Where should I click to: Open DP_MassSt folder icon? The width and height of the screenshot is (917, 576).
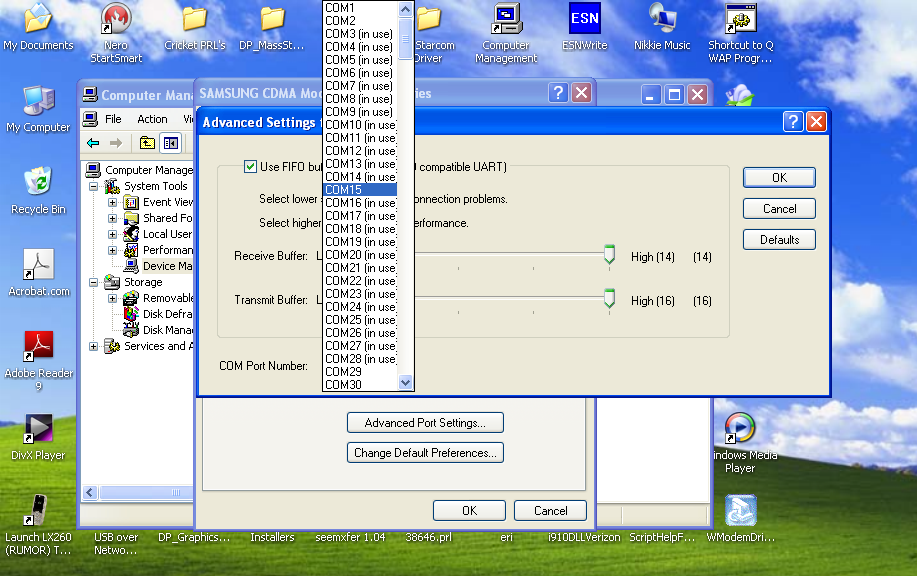(x=272, y=27)
